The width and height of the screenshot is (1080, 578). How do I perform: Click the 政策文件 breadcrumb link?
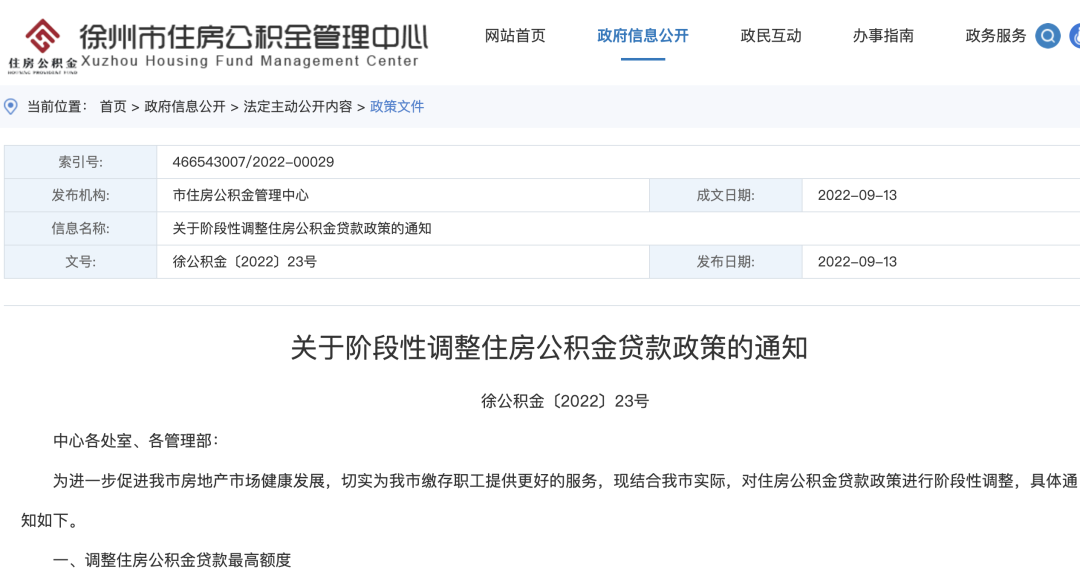coord(397,107)
